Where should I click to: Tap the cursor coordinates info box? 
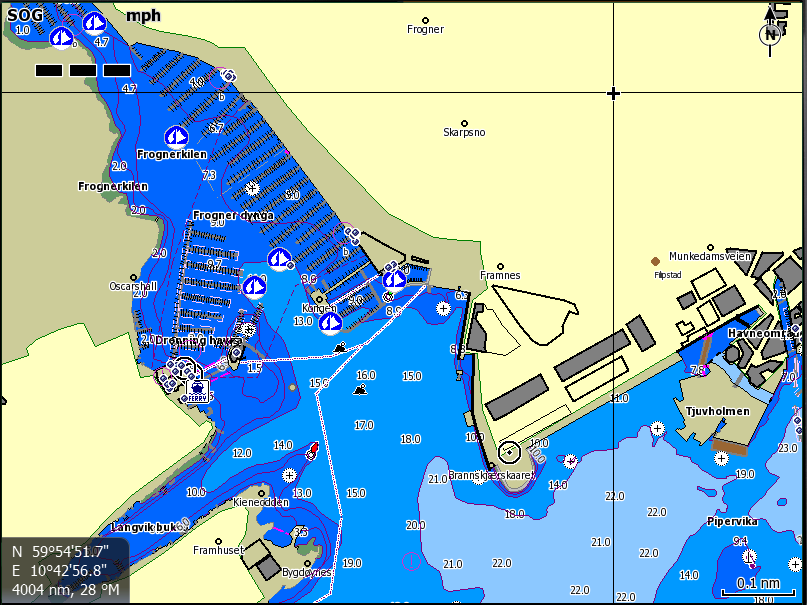point(65,570)
